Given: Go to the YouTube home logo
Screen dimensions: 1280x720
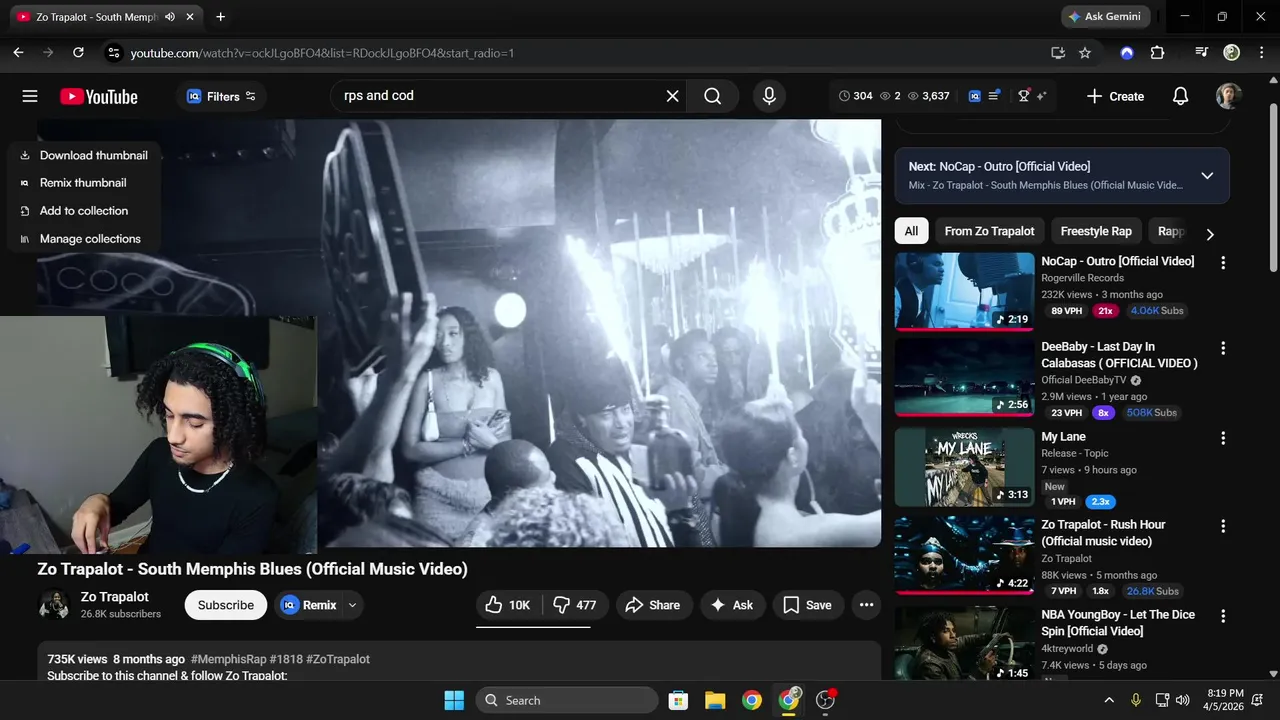Looking at the screenshot, I should coord(98,96).
